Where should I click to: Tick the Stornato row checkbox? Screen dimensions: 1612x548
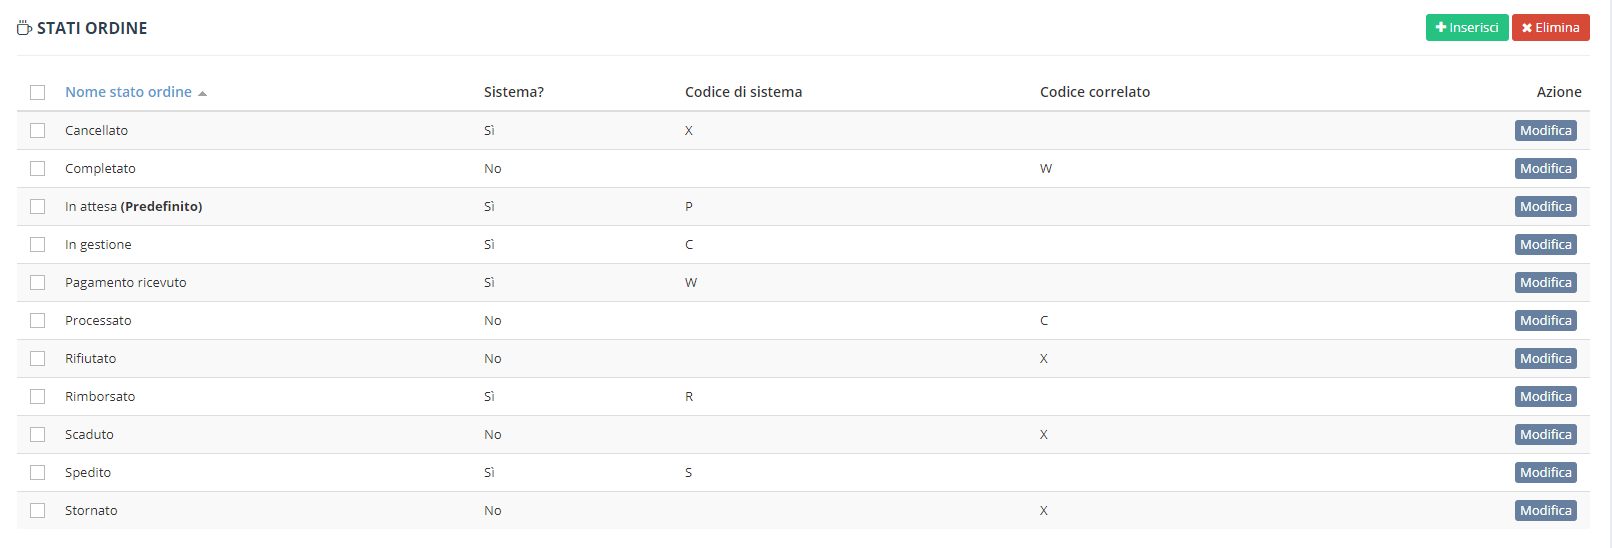38,510
